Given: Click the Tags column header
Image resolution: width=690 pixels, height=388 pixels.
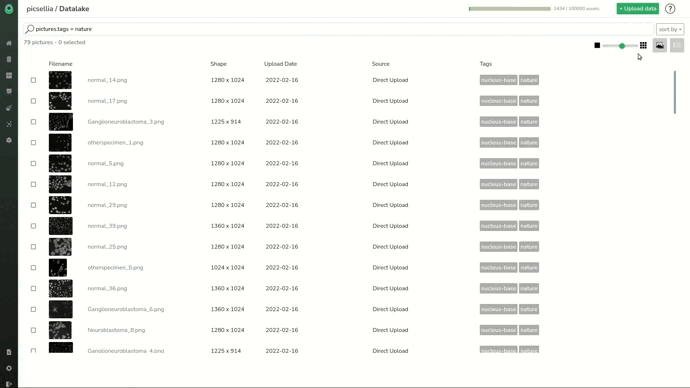Looking at the screenshot, I should [486, 64].
